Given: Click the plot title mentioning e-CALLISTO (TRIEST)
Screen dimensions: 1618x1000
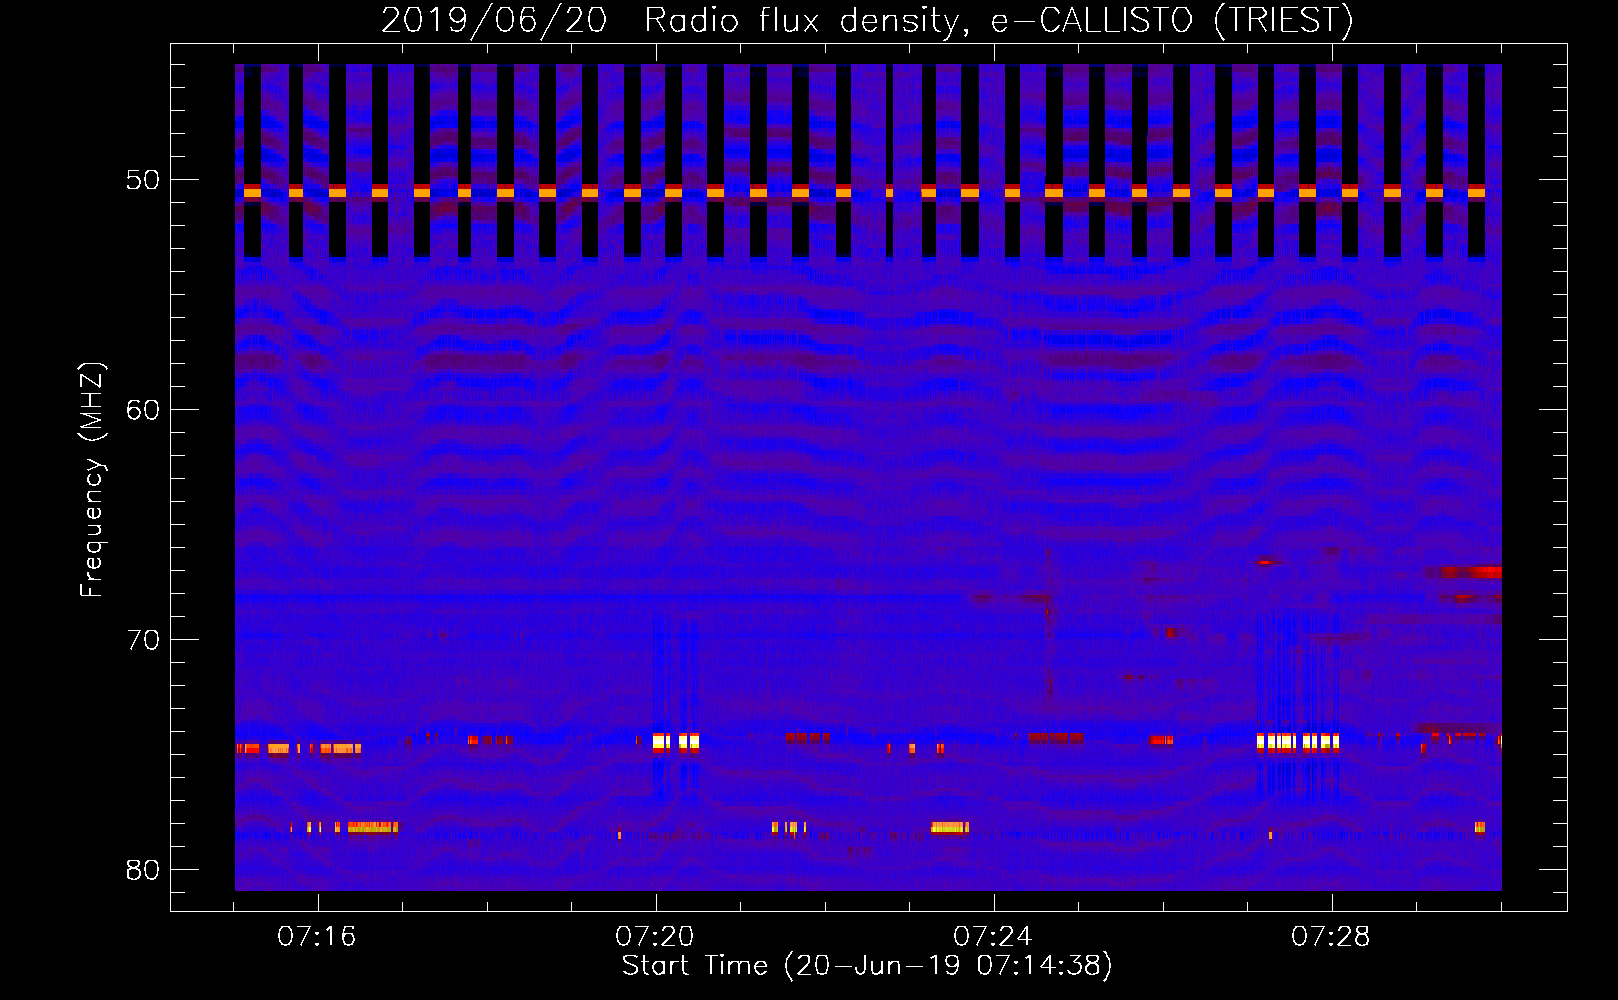Looking at the screenshot, I should (867, 20).
